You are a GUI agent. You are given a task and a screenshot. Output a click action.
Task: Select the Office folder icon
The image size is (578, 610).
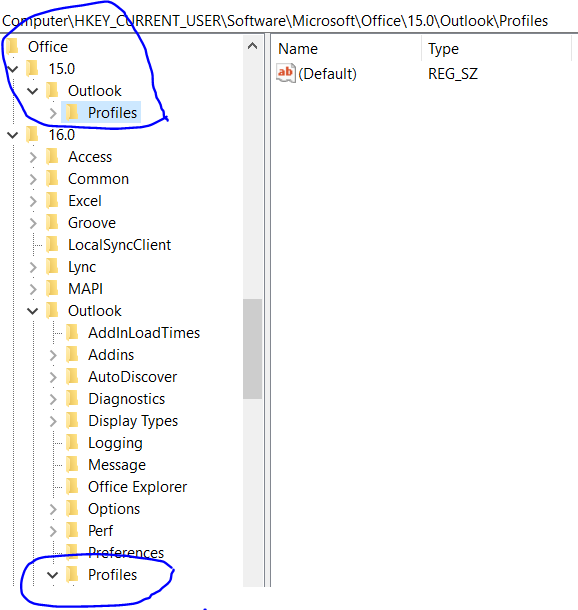pos(13,47)
